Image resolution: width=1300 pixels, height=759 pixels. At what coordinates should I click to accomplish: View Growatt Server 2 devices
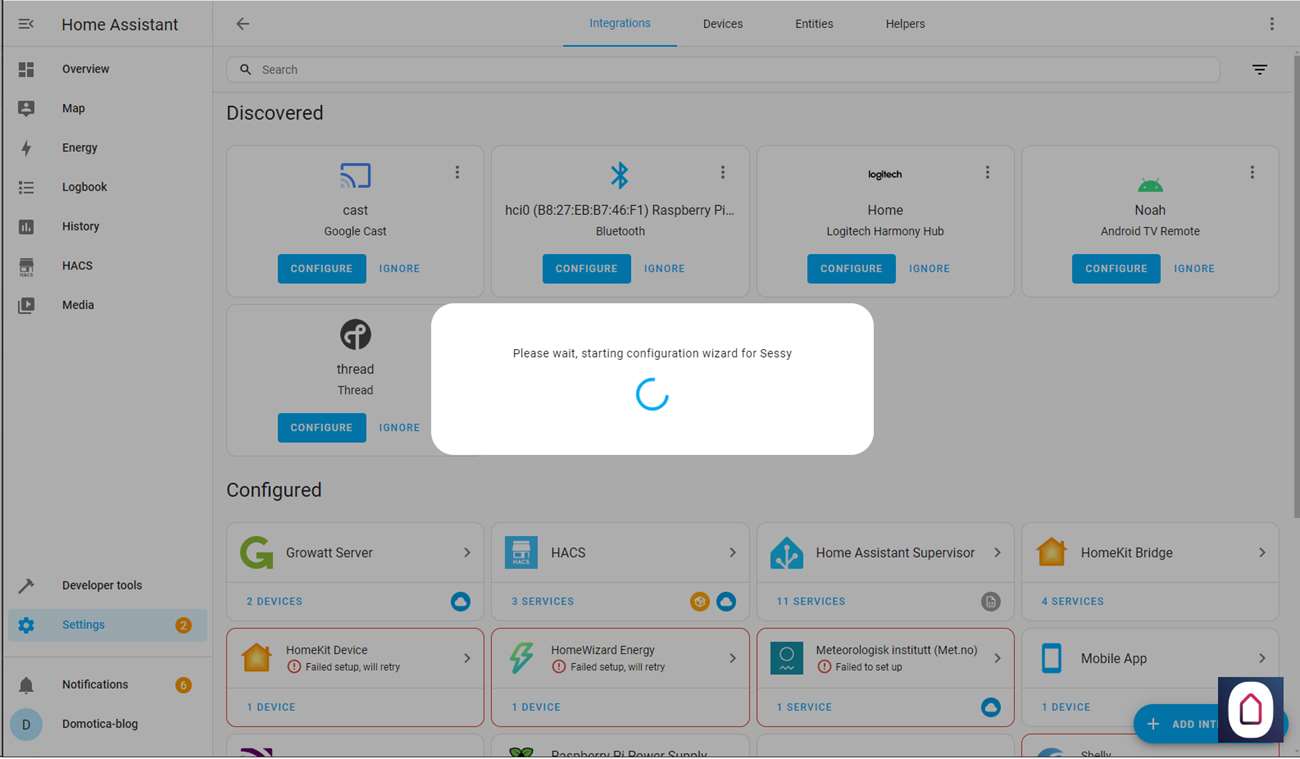[x=275, y=602]
